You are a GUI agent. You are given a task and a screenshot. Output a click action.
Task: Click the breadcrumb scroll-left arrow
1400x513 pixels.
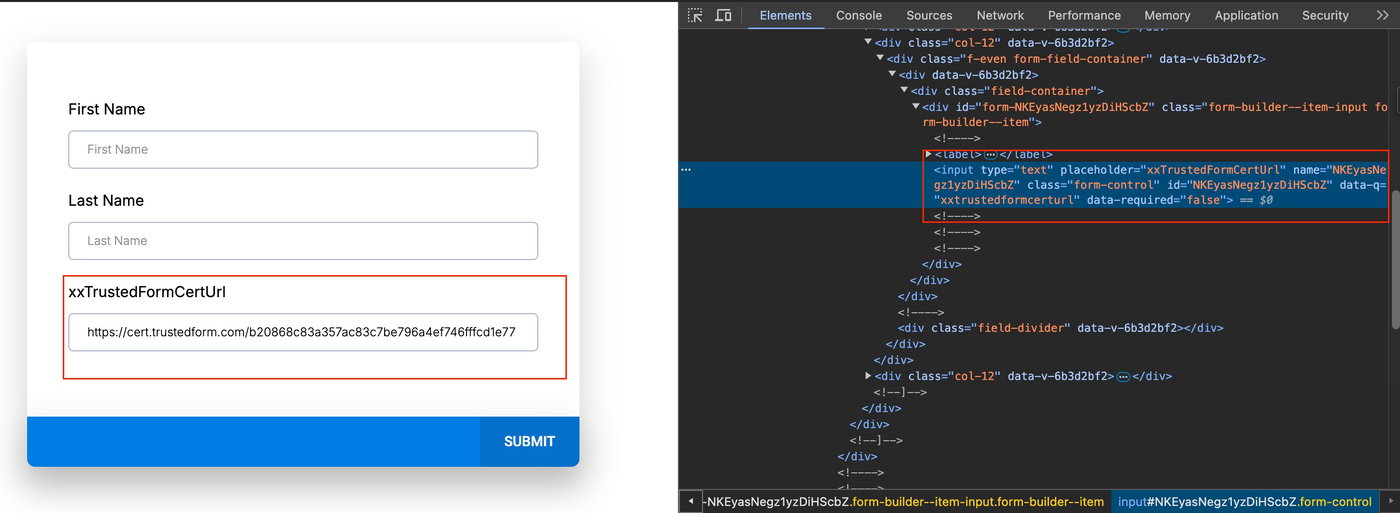click(x=691, y=501)
